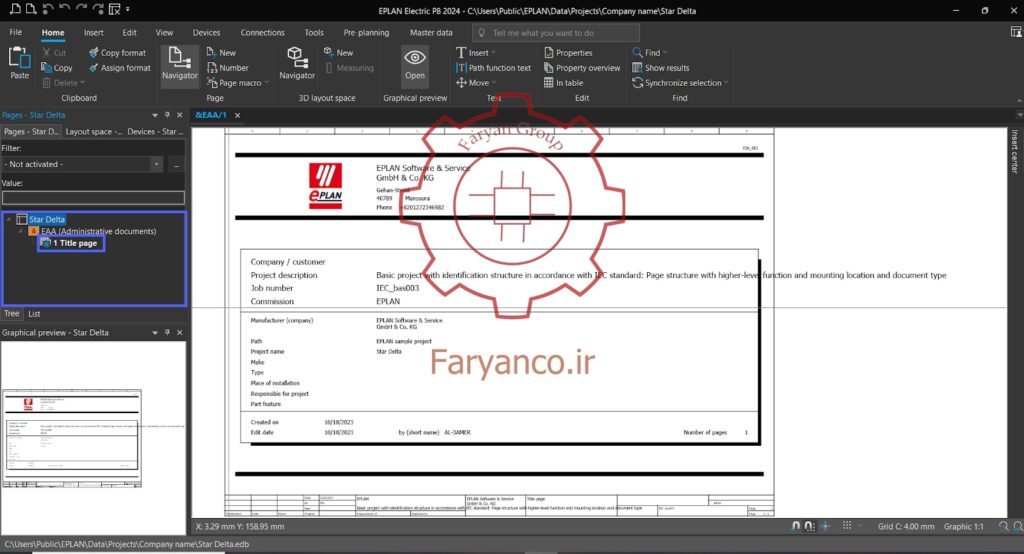The height and width of the screenshot is (554, 1024).
Task: Click 'Tell me what you want to do' search box
Action: (556, 33)
